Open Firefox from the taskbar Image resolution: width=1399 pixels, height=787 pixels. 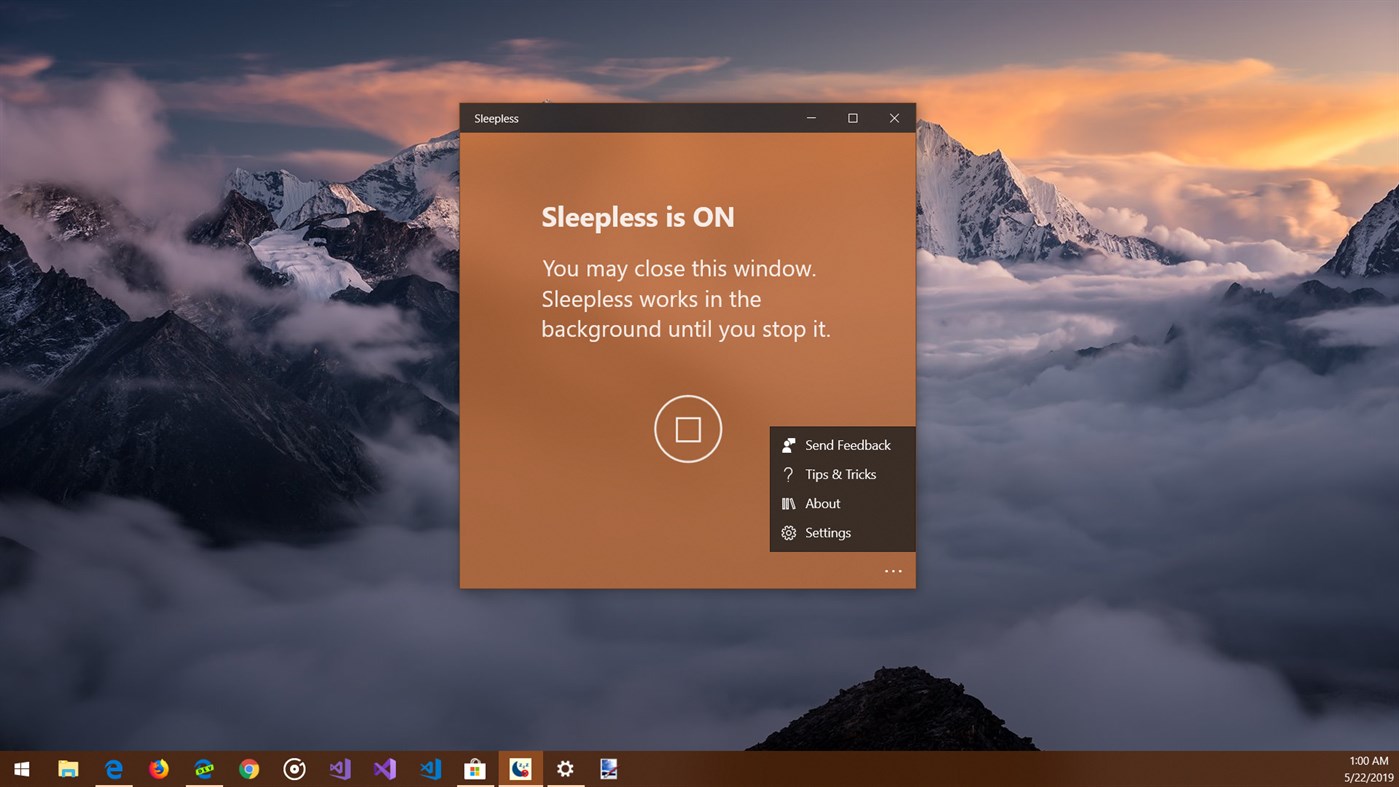click(x=159, y=768)
